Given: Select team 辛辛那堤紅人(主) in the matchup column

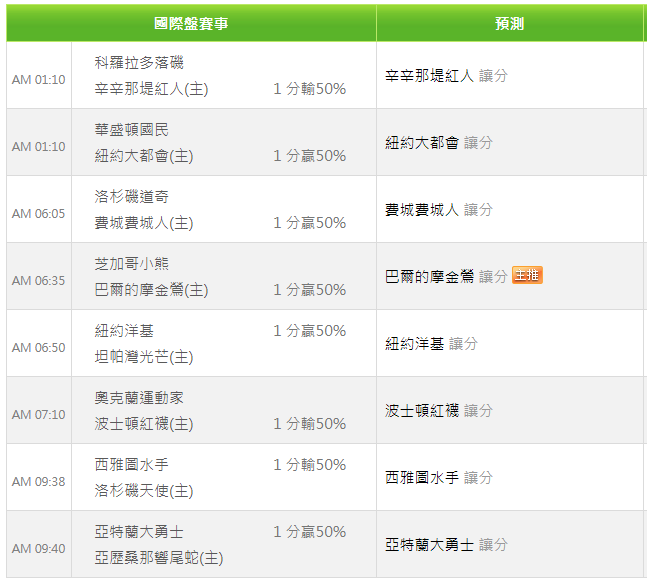Looking at the screenshot, I should (x=151, y=89).
